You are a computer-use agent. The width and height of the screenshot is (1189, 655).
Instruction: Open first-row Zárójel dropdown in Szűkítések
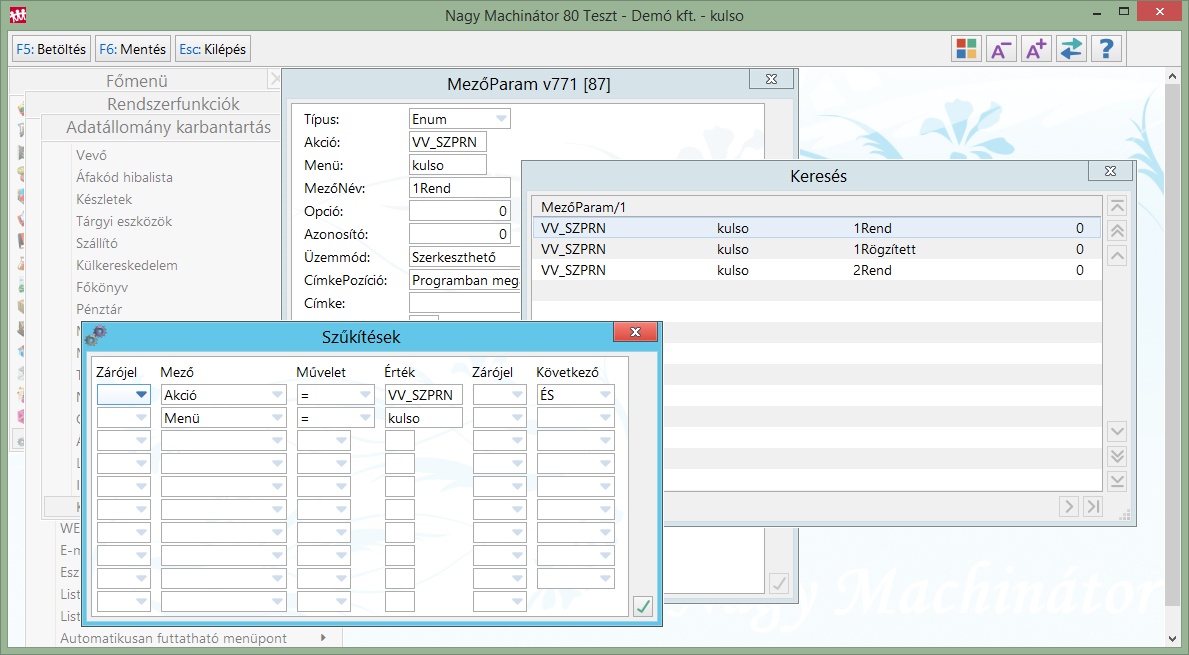141,395
